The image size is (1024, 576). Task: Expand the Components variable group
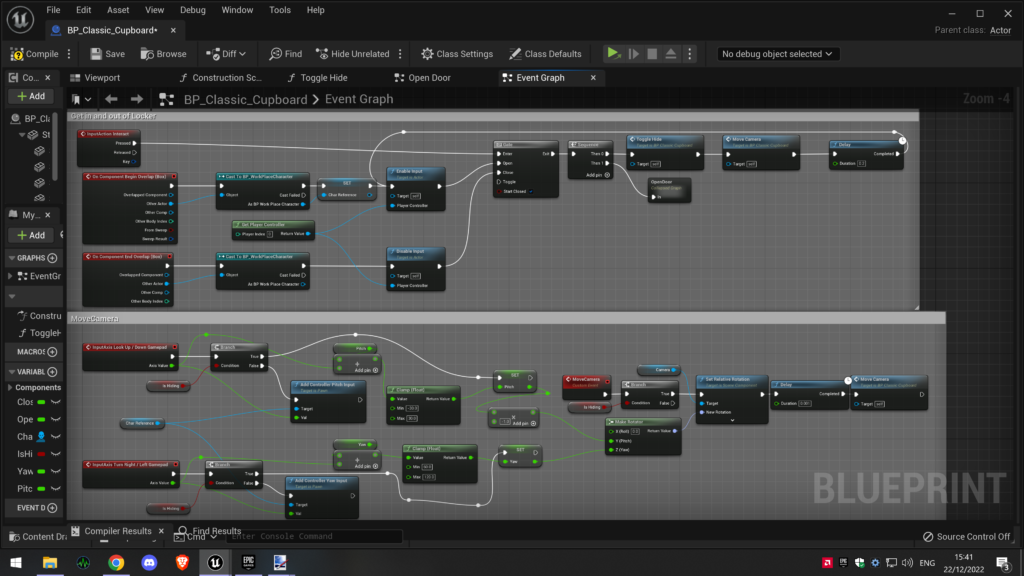pos(10,388)
